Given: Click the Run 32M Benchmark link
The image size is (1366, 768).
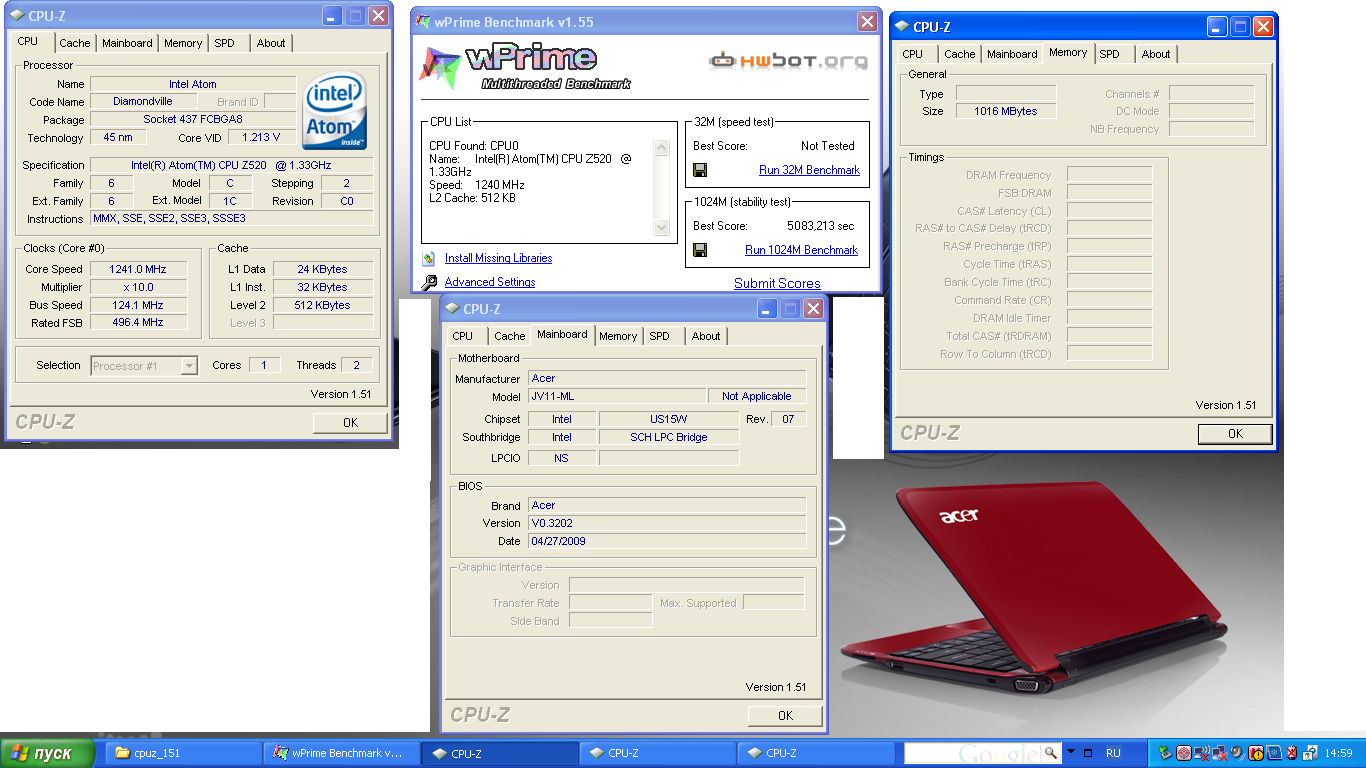Looking at the screenshot, I should coord(809,170).
